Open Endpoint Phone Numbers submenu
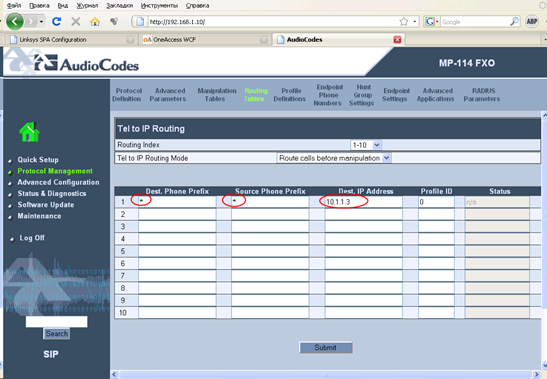The image size is (547, 379). (328, 95)
